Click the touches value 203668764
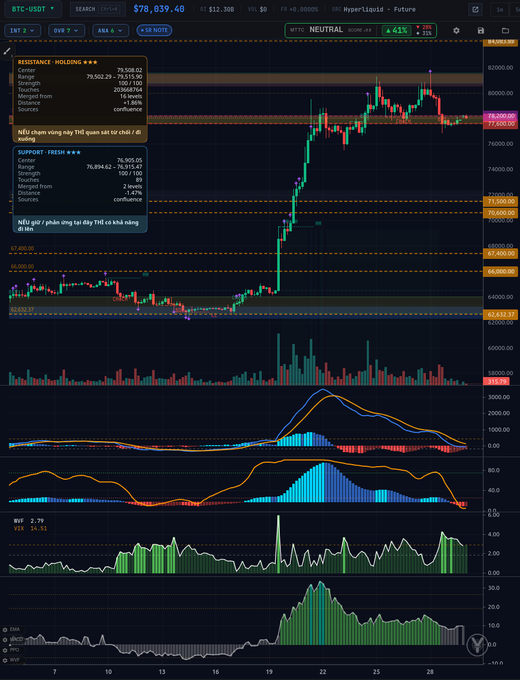The height and width of the screenshot is (680, 520). [128, 89]
